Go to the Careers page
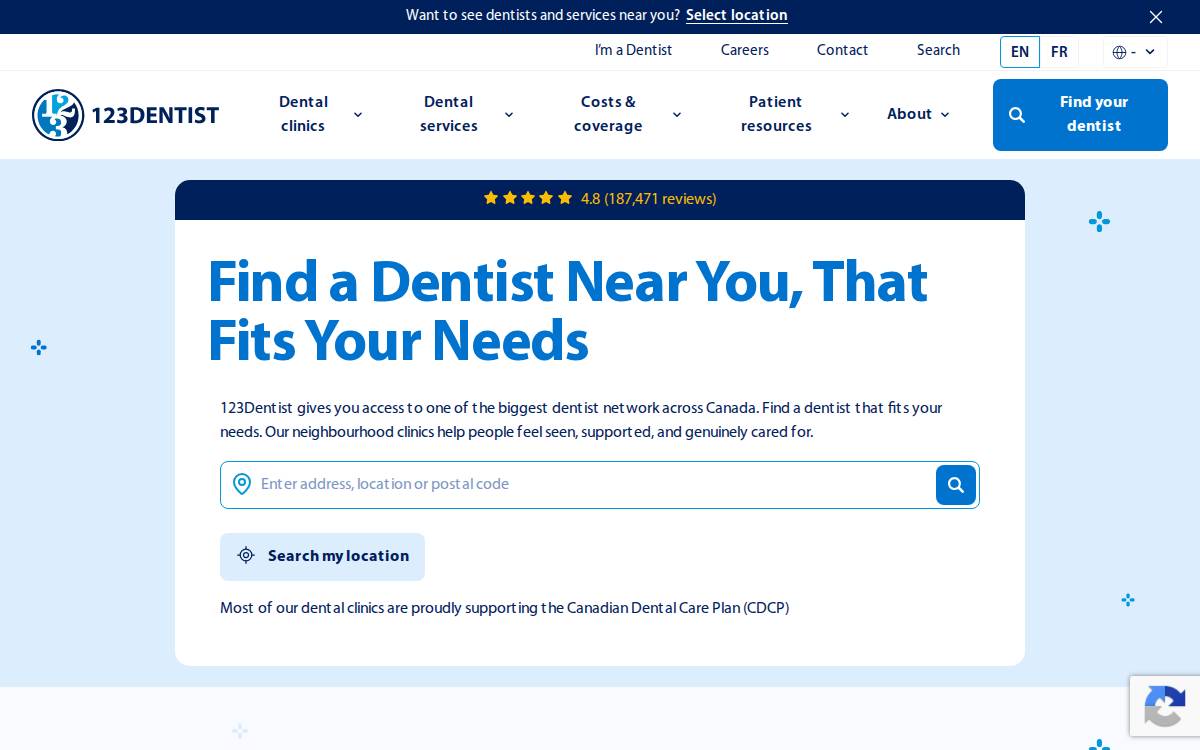This screenshot has width=1200, height=750. (x=745, y=50)
